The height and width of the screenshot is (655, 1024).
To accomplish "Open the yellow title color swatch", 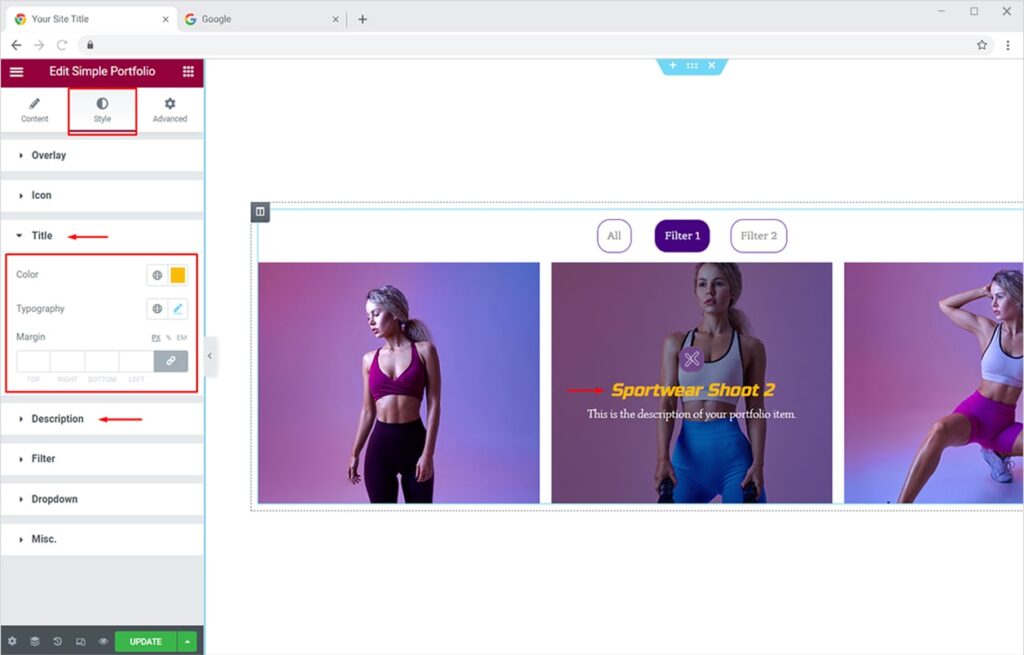I will 178,275.
